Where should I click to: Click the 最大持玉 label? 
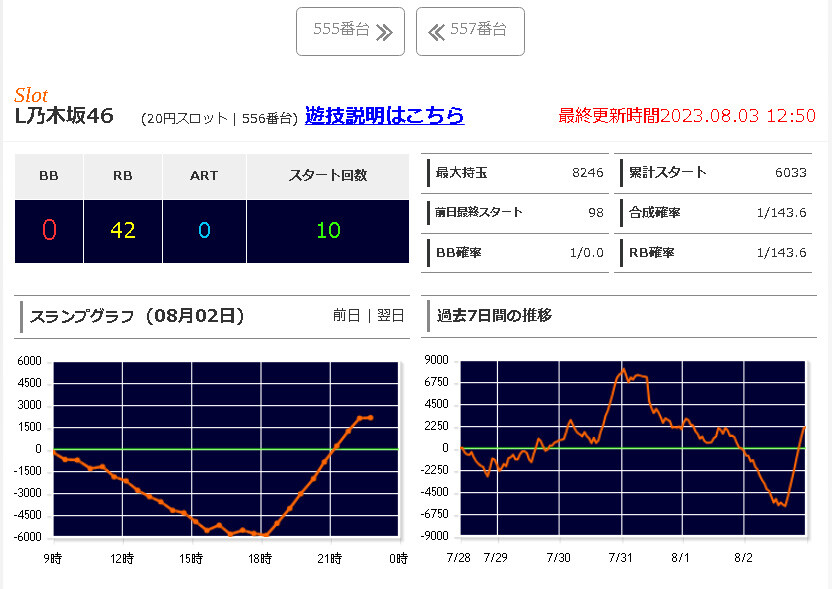[461, 173]
